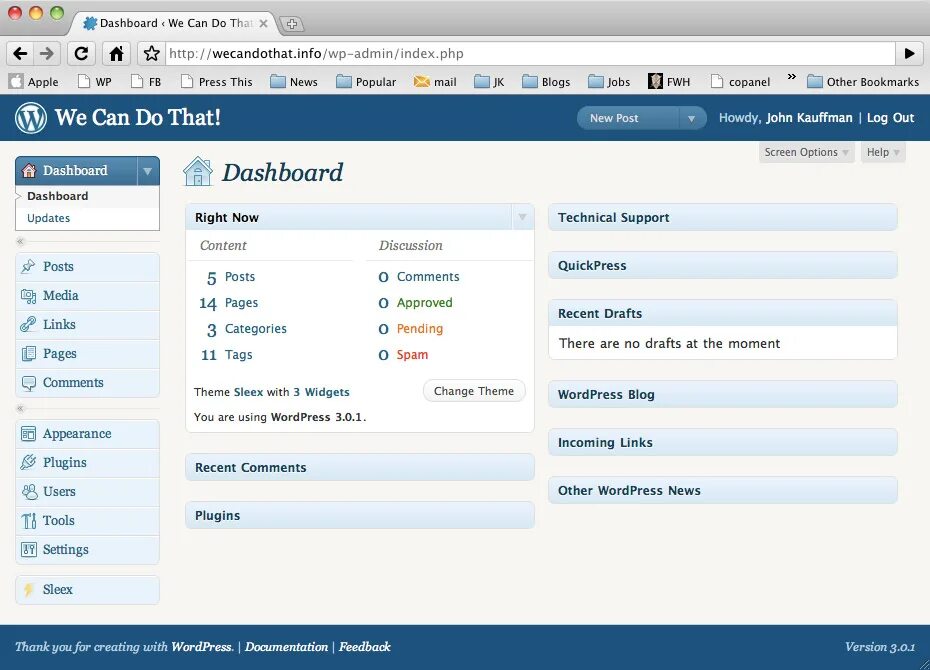Screen dimensions: 930x670
Task: Click the Media icon in sidebar
Action: point(28,295)
